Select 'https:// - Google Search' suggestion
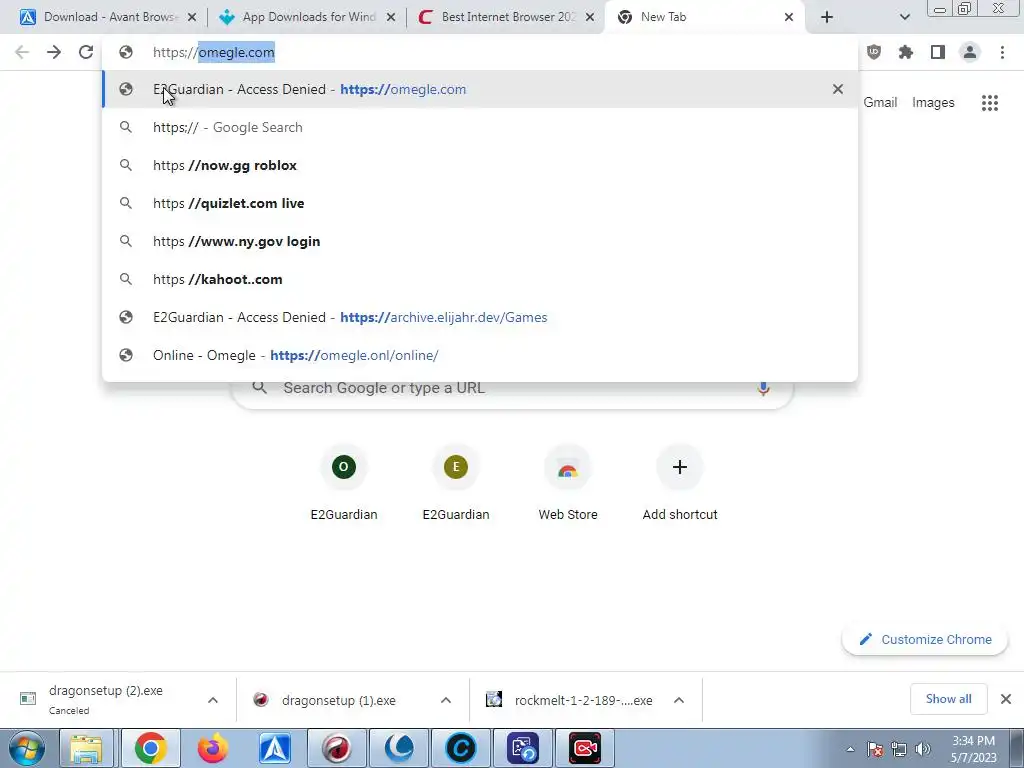Screen dimensions: 1024x768 tap(480, 127)
